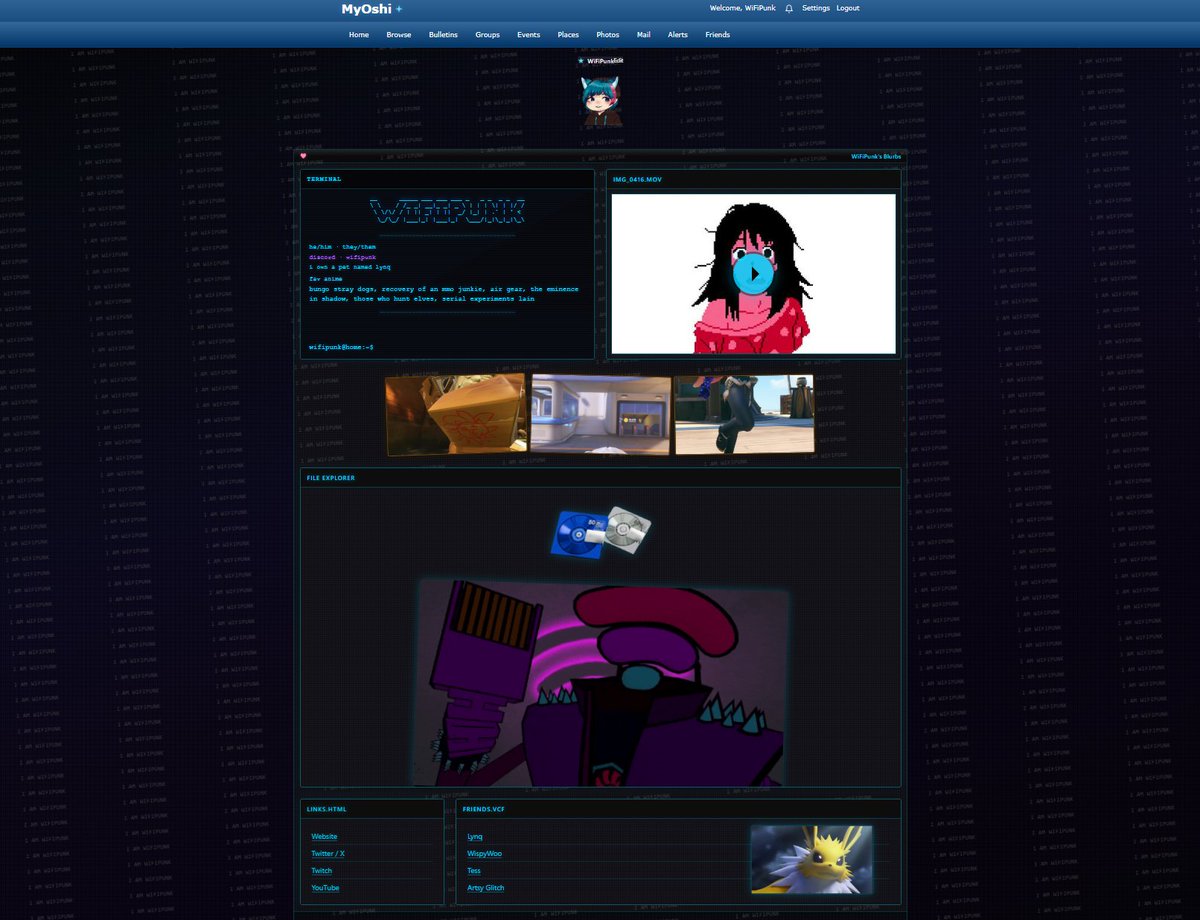Open the Photos page
Image resolution: width=1200 pixels, height=920 pixels.
point(608,35)
